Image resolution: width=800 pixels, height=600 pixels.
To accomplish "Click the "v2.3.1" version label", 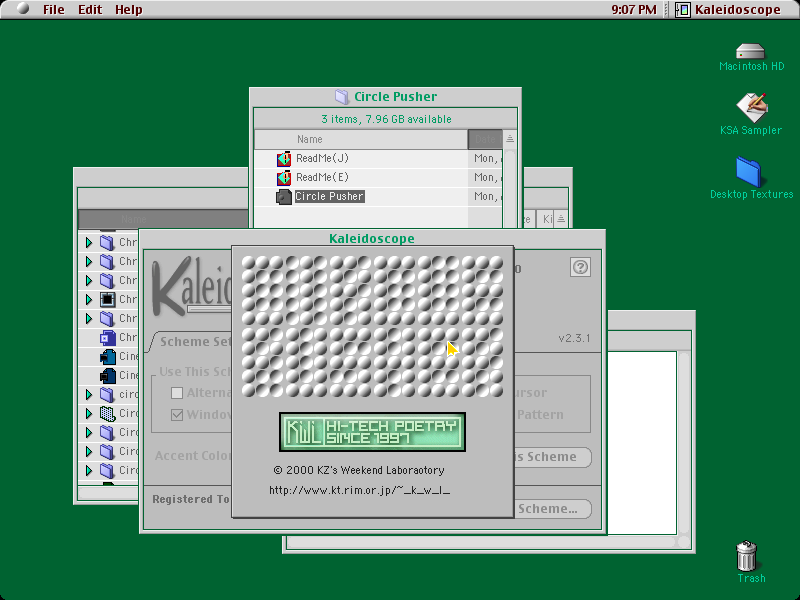I will (x=574, y=338).
